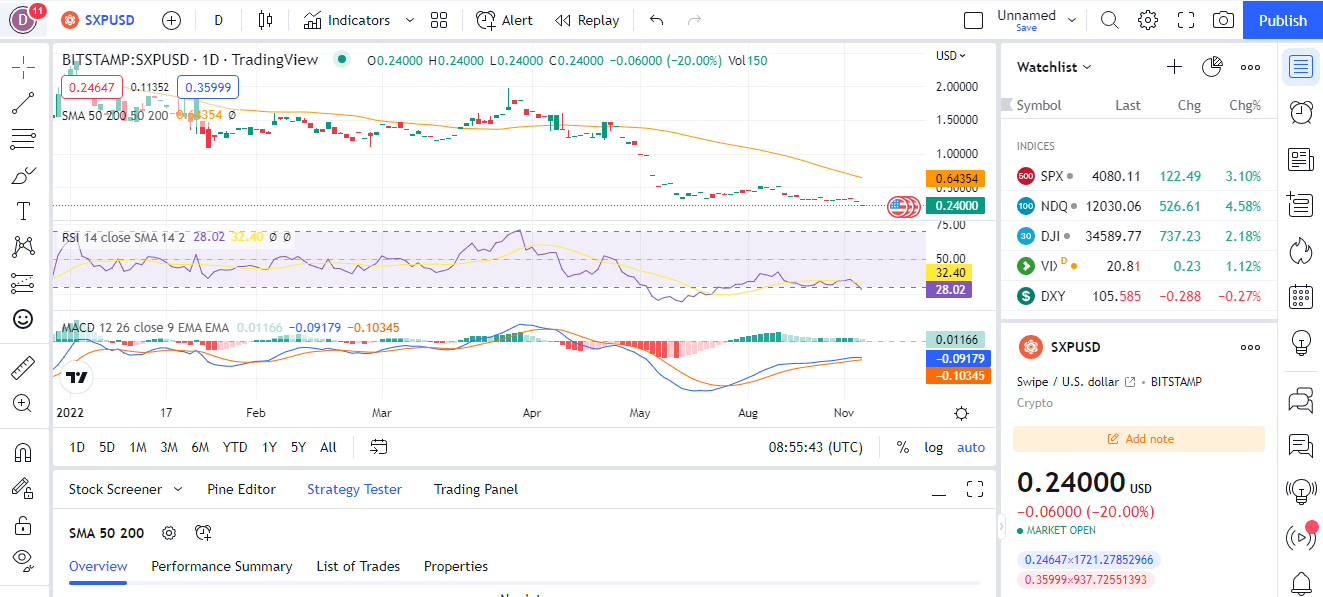Create a new Alert

click(504, 20)
